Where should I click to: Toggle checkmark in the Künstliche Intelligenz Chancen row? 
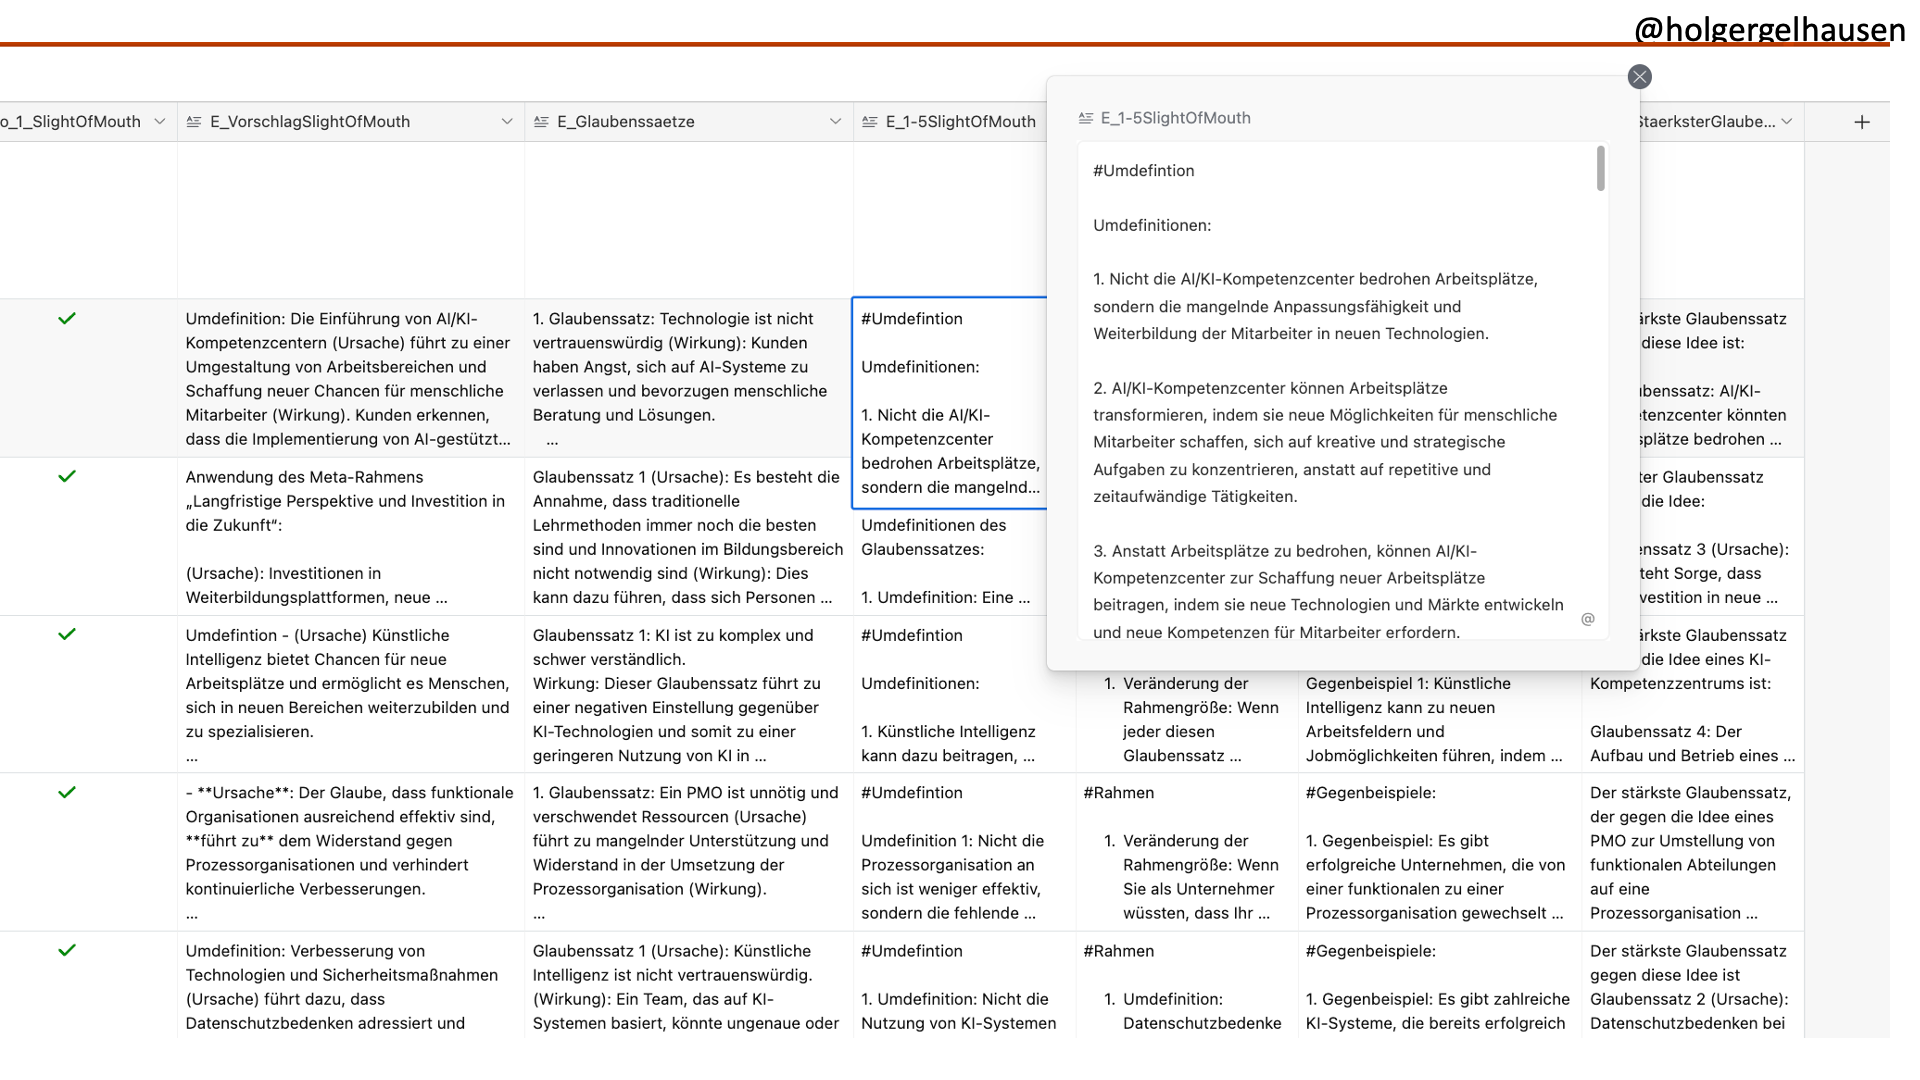[x=67, y=635]
